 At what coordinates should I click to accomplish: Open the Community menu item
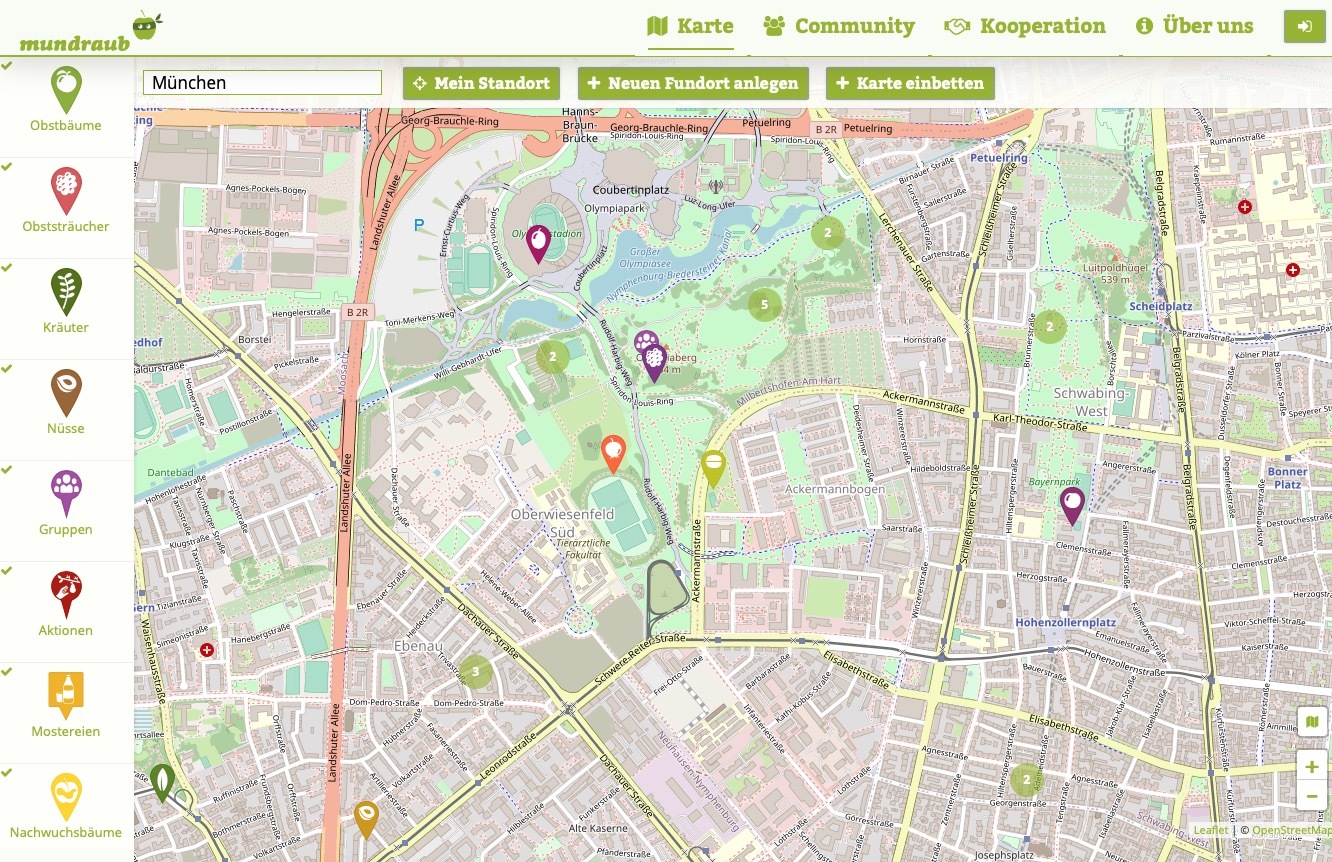[x=838, y=26]
